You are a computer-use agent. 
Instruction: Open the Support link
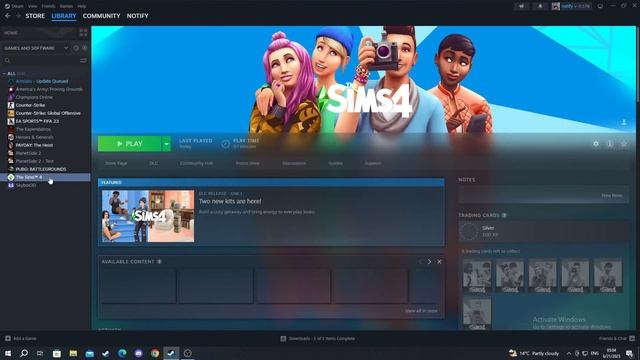(373, 163)
